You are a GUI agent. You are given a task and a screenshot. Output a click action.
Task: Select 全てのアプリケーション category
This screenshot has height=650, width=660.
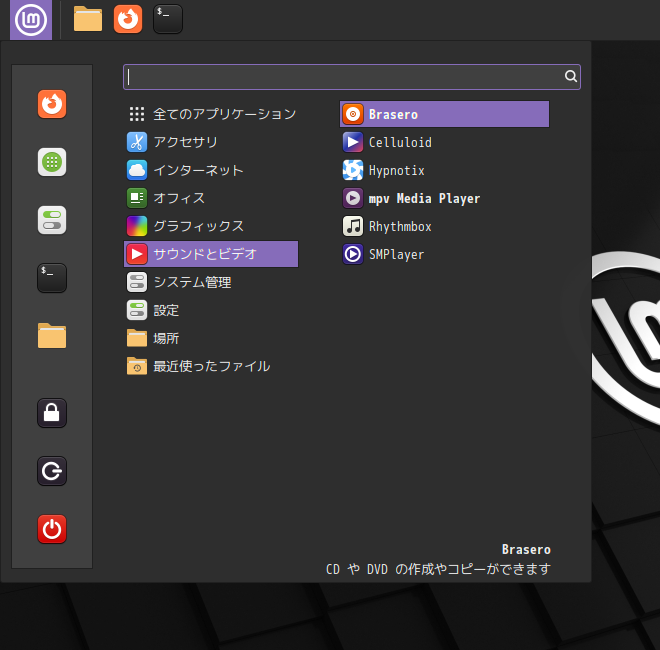pos(212,114)
